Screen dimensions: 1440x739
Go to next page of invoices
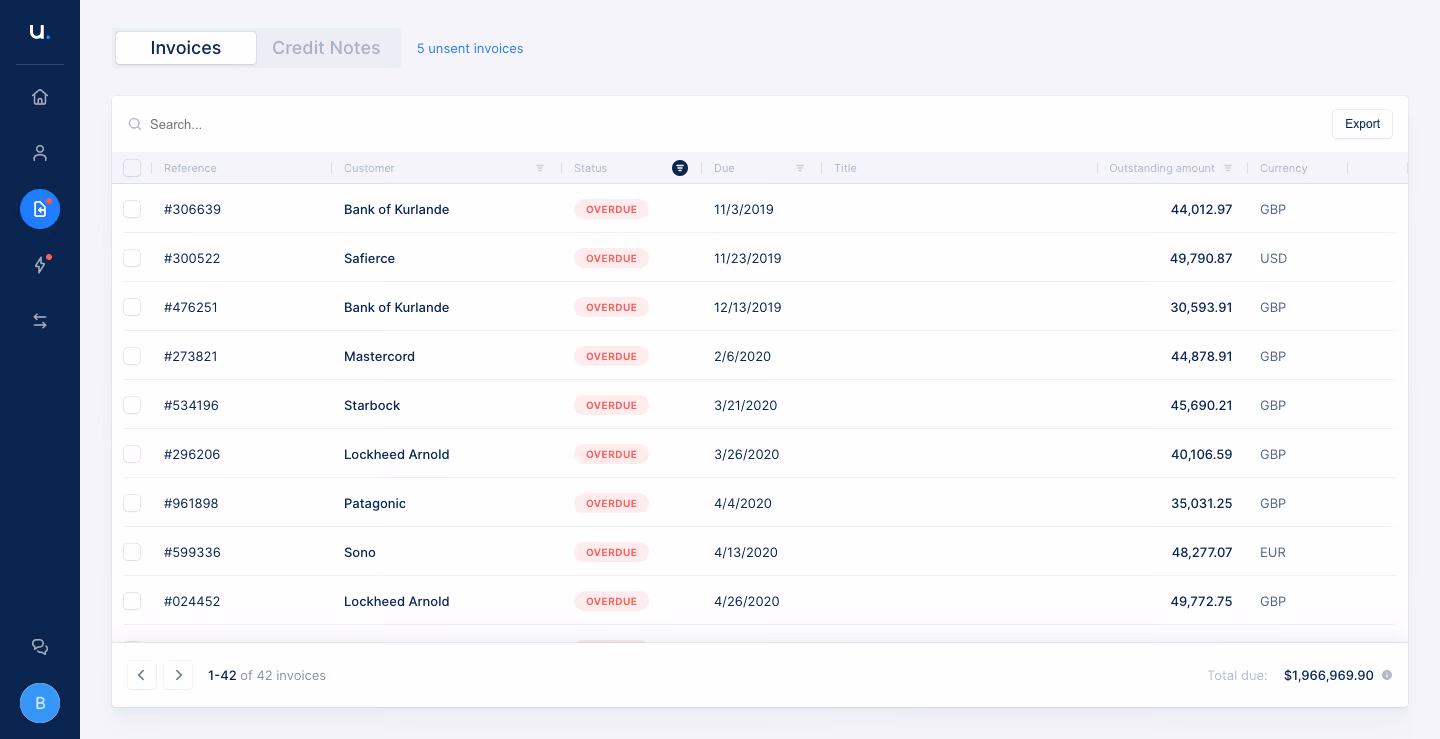pos(178,675)
